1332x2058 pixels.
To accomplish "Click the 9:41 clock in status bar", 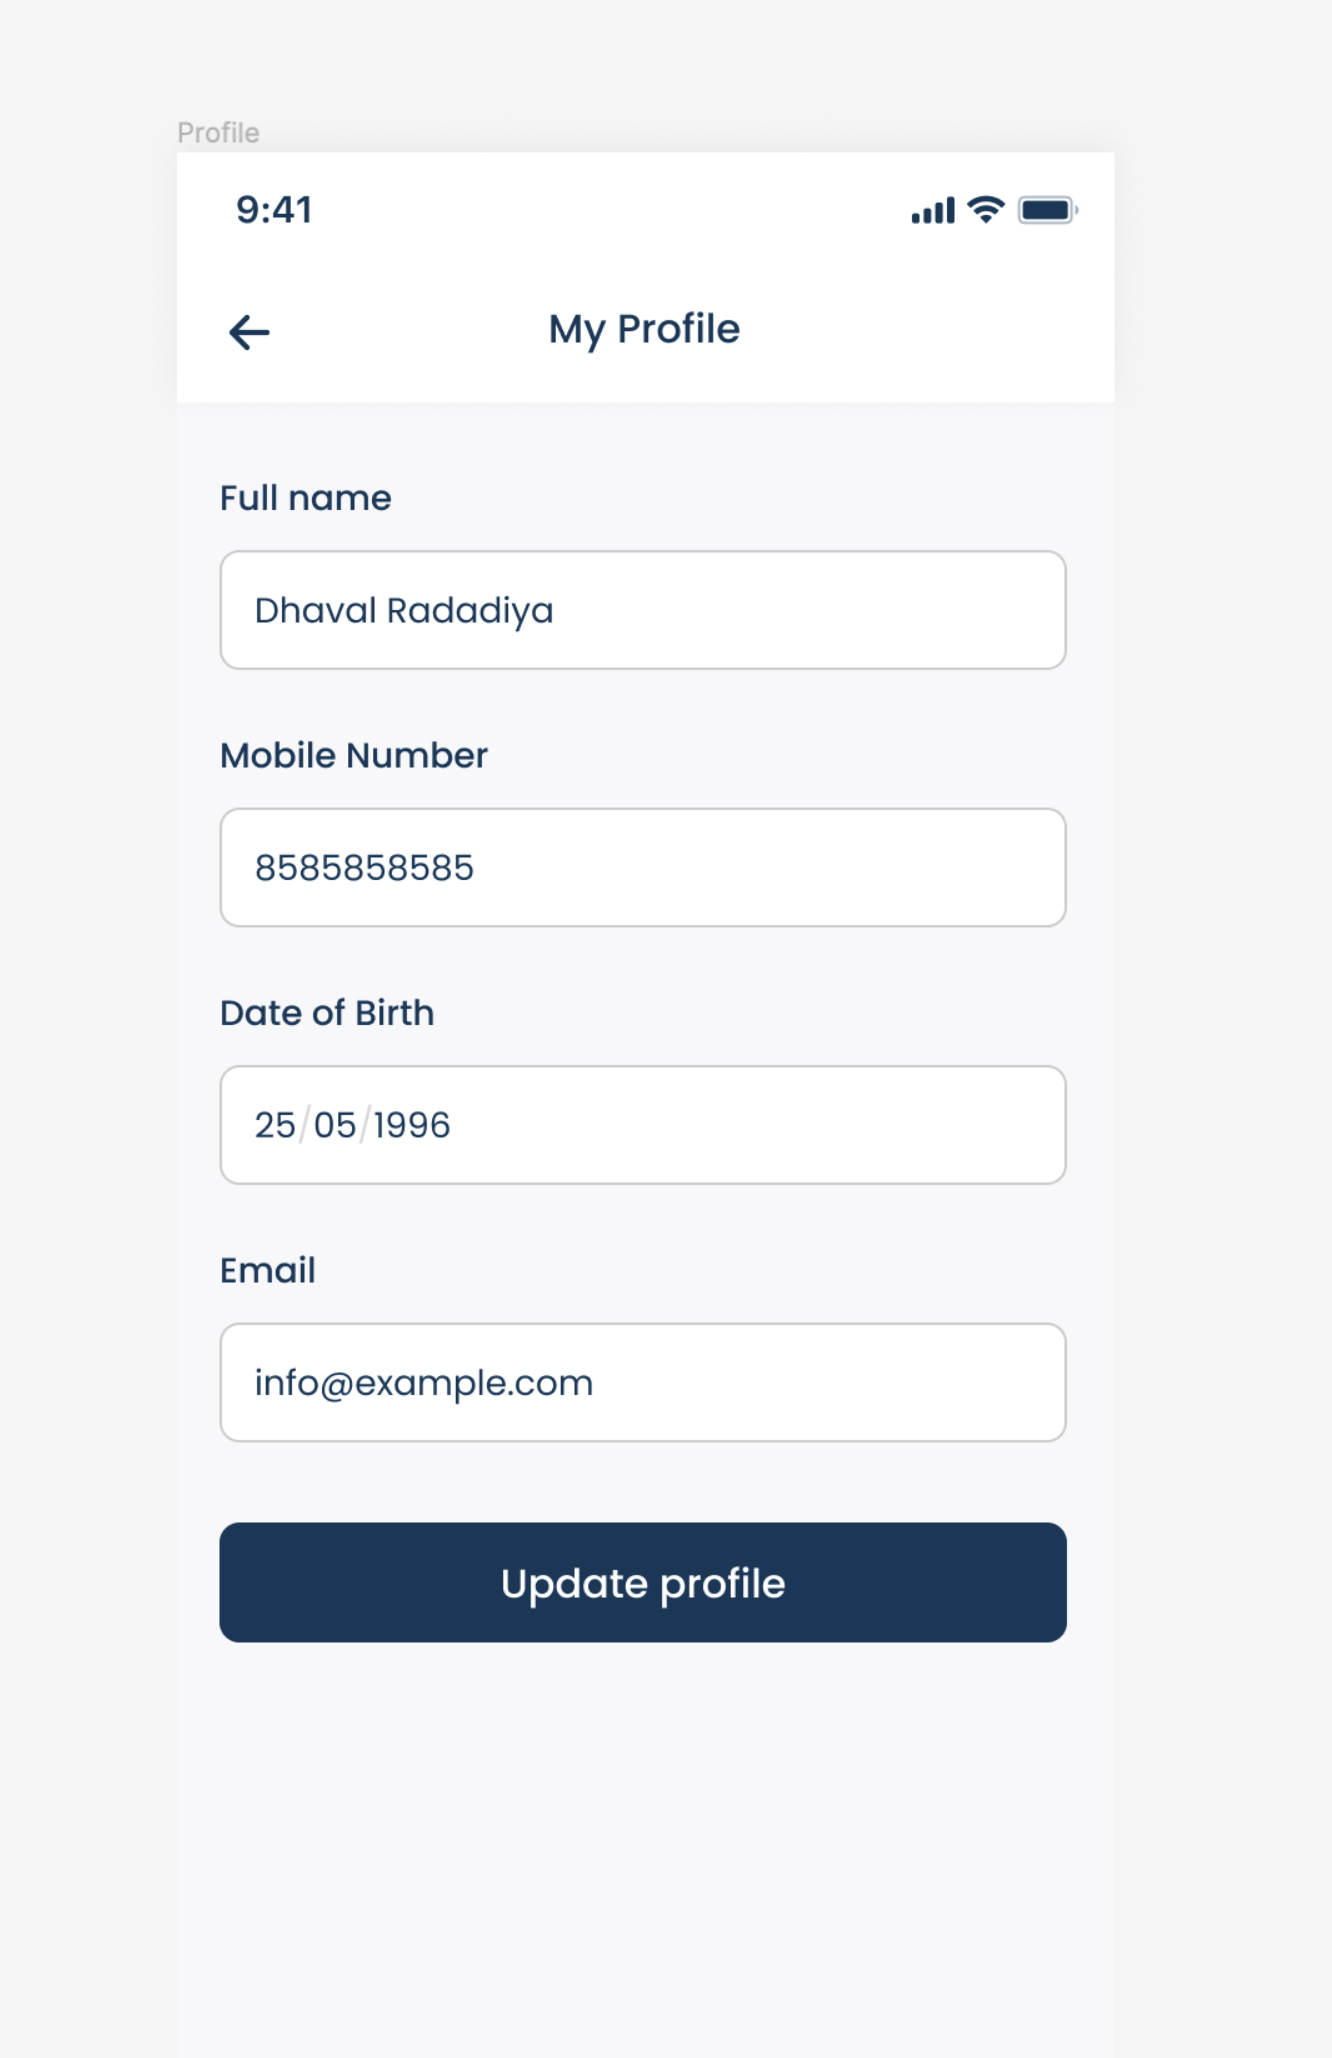I will (x=274, y=210).
